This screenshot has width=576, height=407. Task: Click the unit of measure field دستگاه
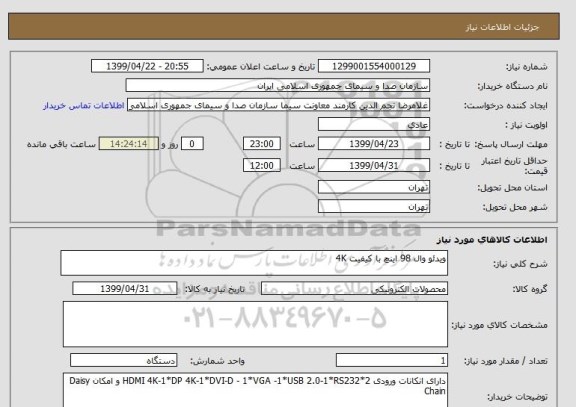(123, 360)
